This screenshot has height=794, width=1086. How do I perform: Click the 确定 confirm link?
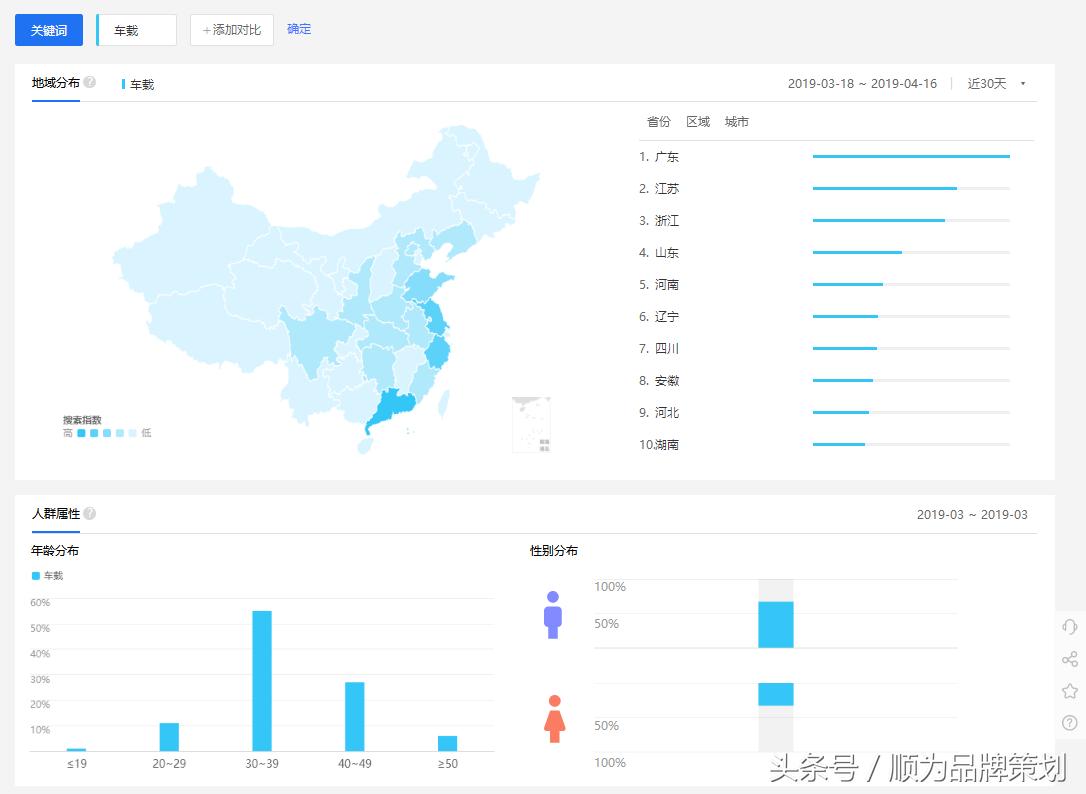pyautogui.click(x=299, y=29)
